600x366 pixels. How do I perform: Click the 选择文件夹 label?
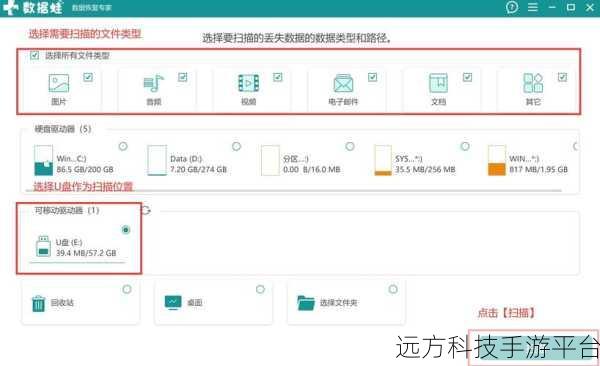[x=339, y=303]
